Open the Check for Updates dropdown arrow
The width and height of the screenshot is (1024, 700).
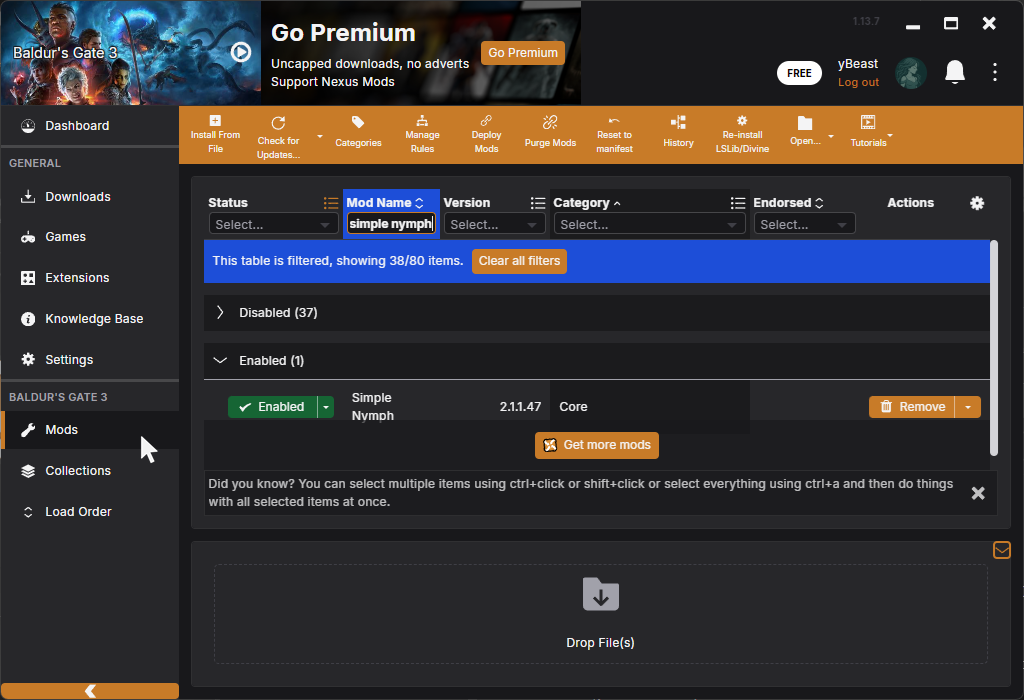320,136
